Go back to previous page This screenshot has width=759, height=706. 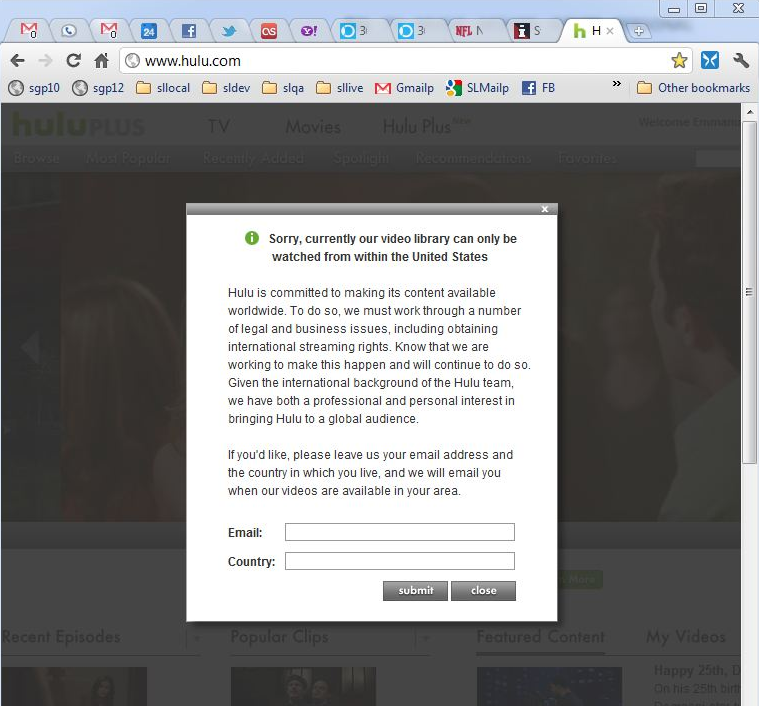pos(17,60)
